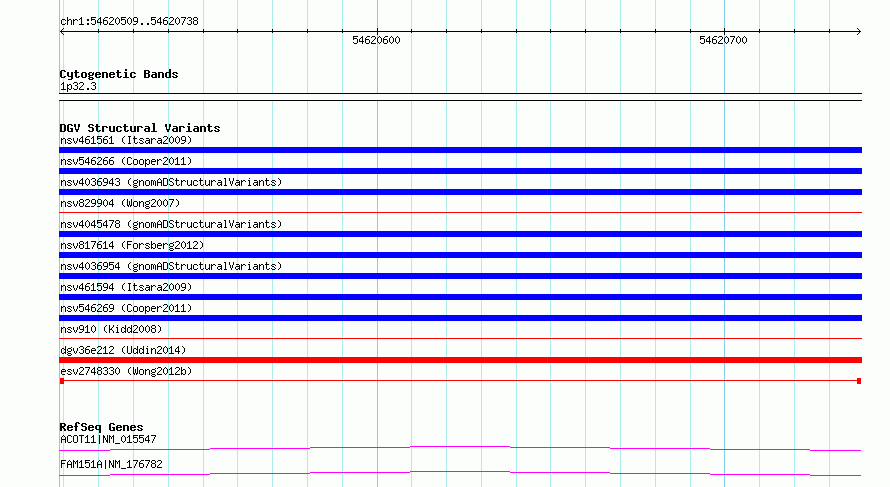
Task: Open the nsv4036954 (gnomADStructuralVariants) label
Action: 171,266
